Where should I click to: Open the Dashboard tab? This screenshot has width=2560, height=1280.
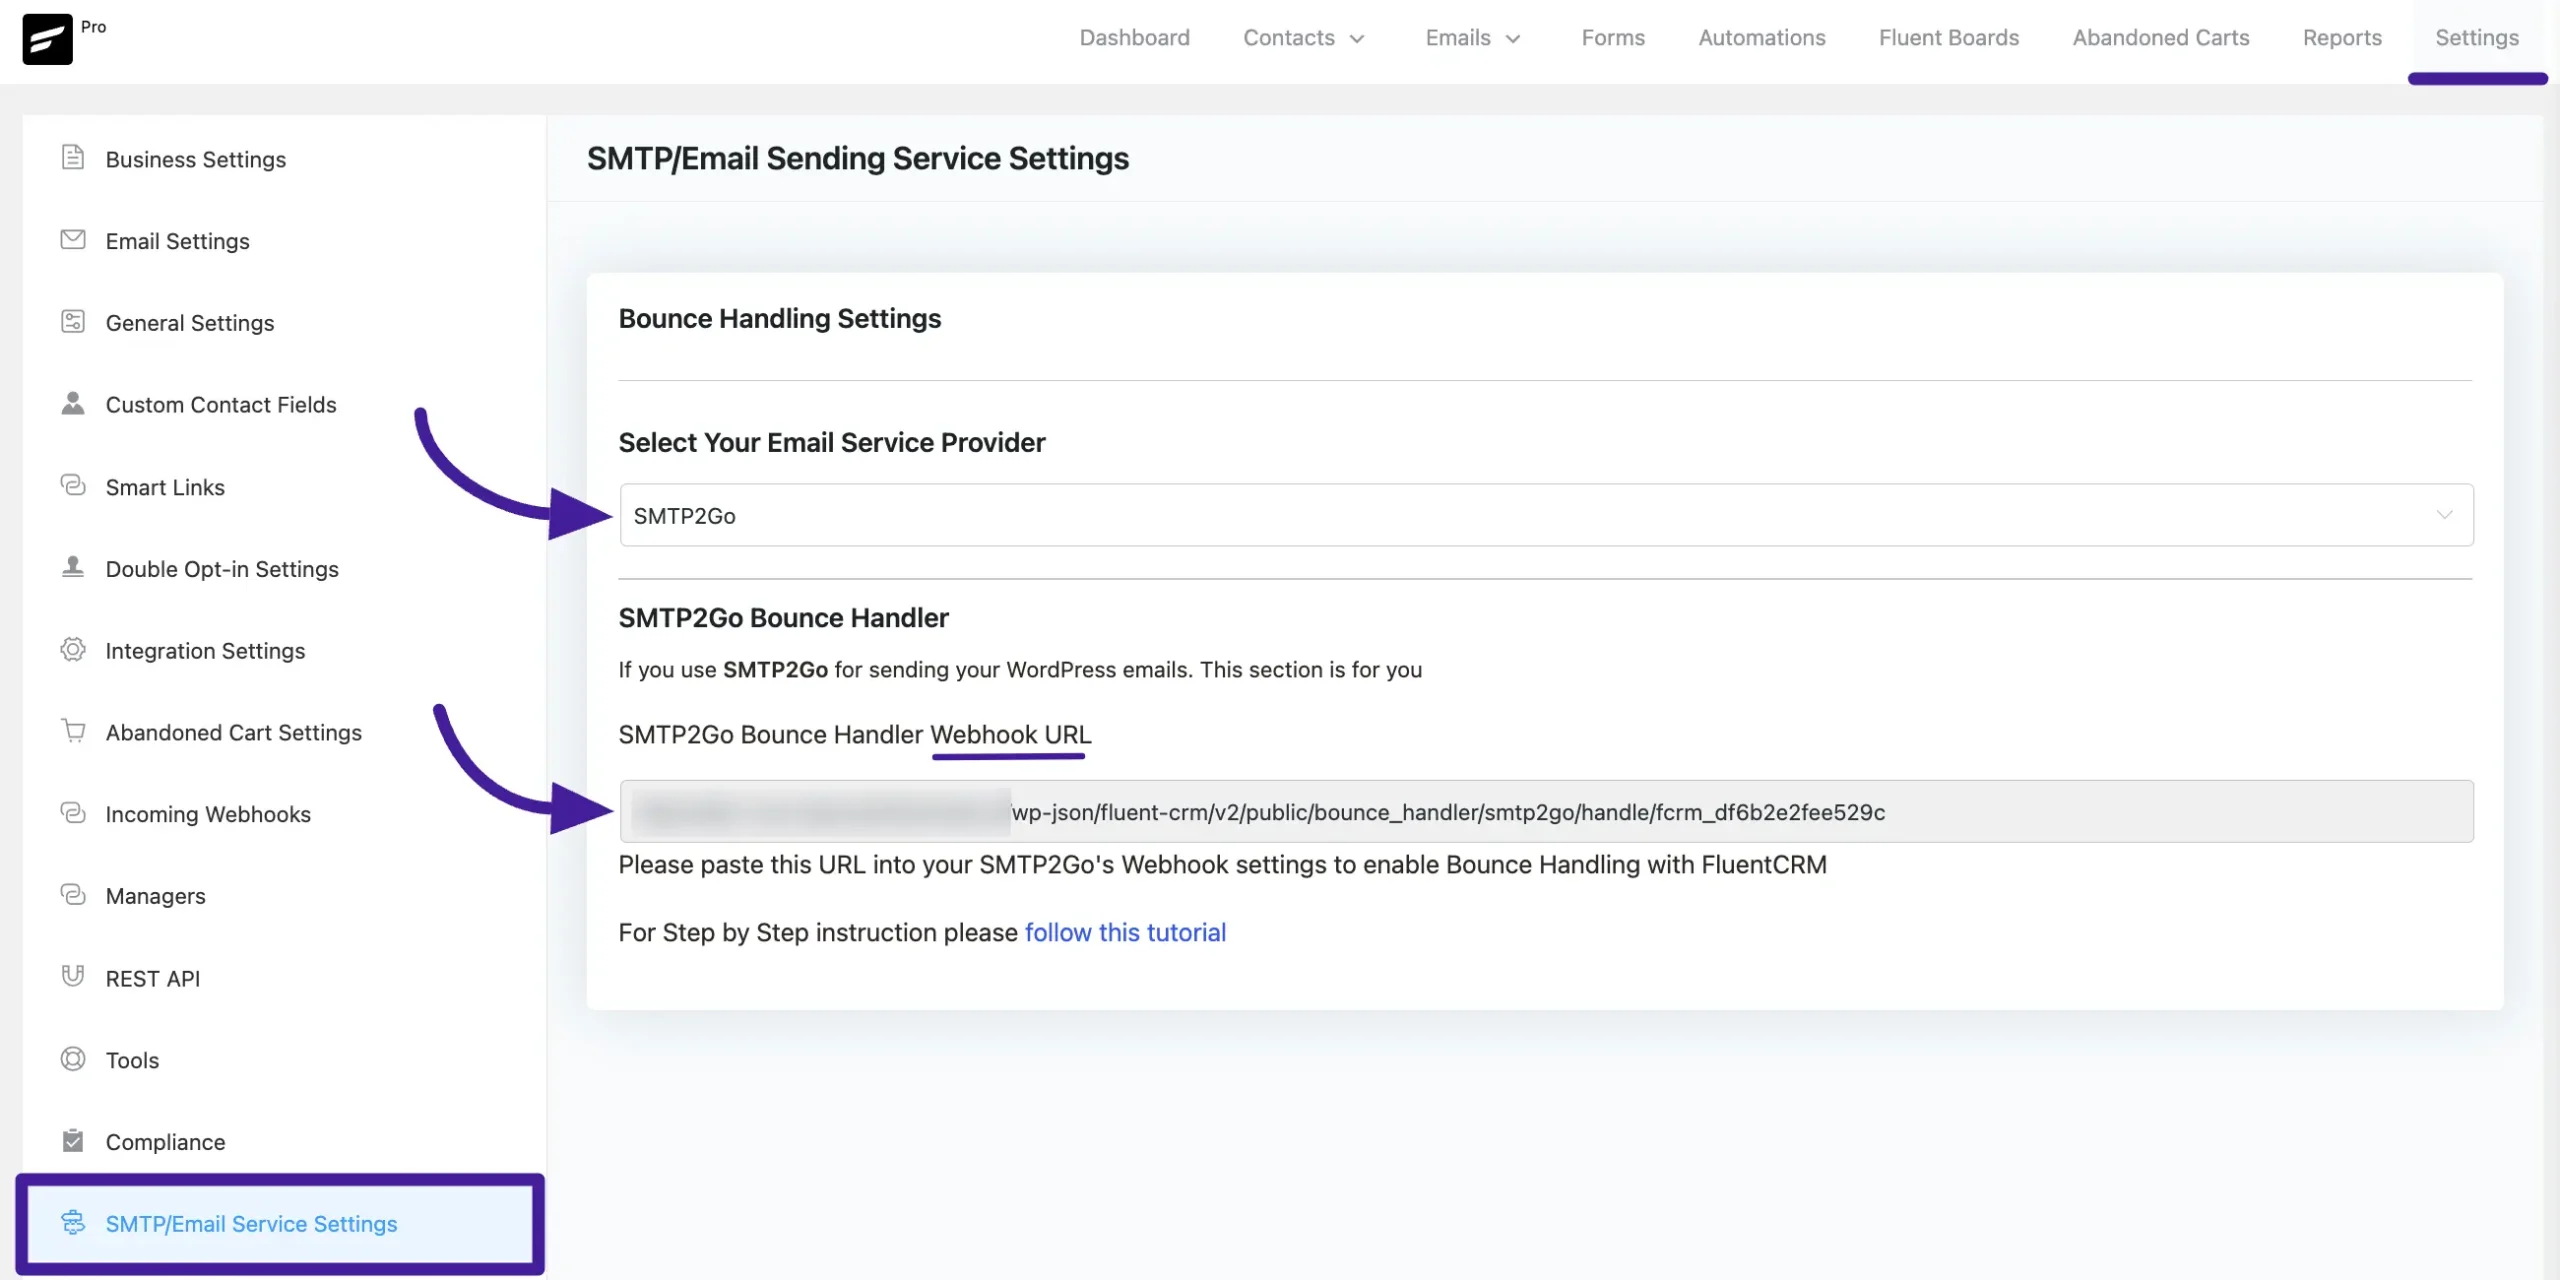pyautogui.click(x=1135, y=38)
